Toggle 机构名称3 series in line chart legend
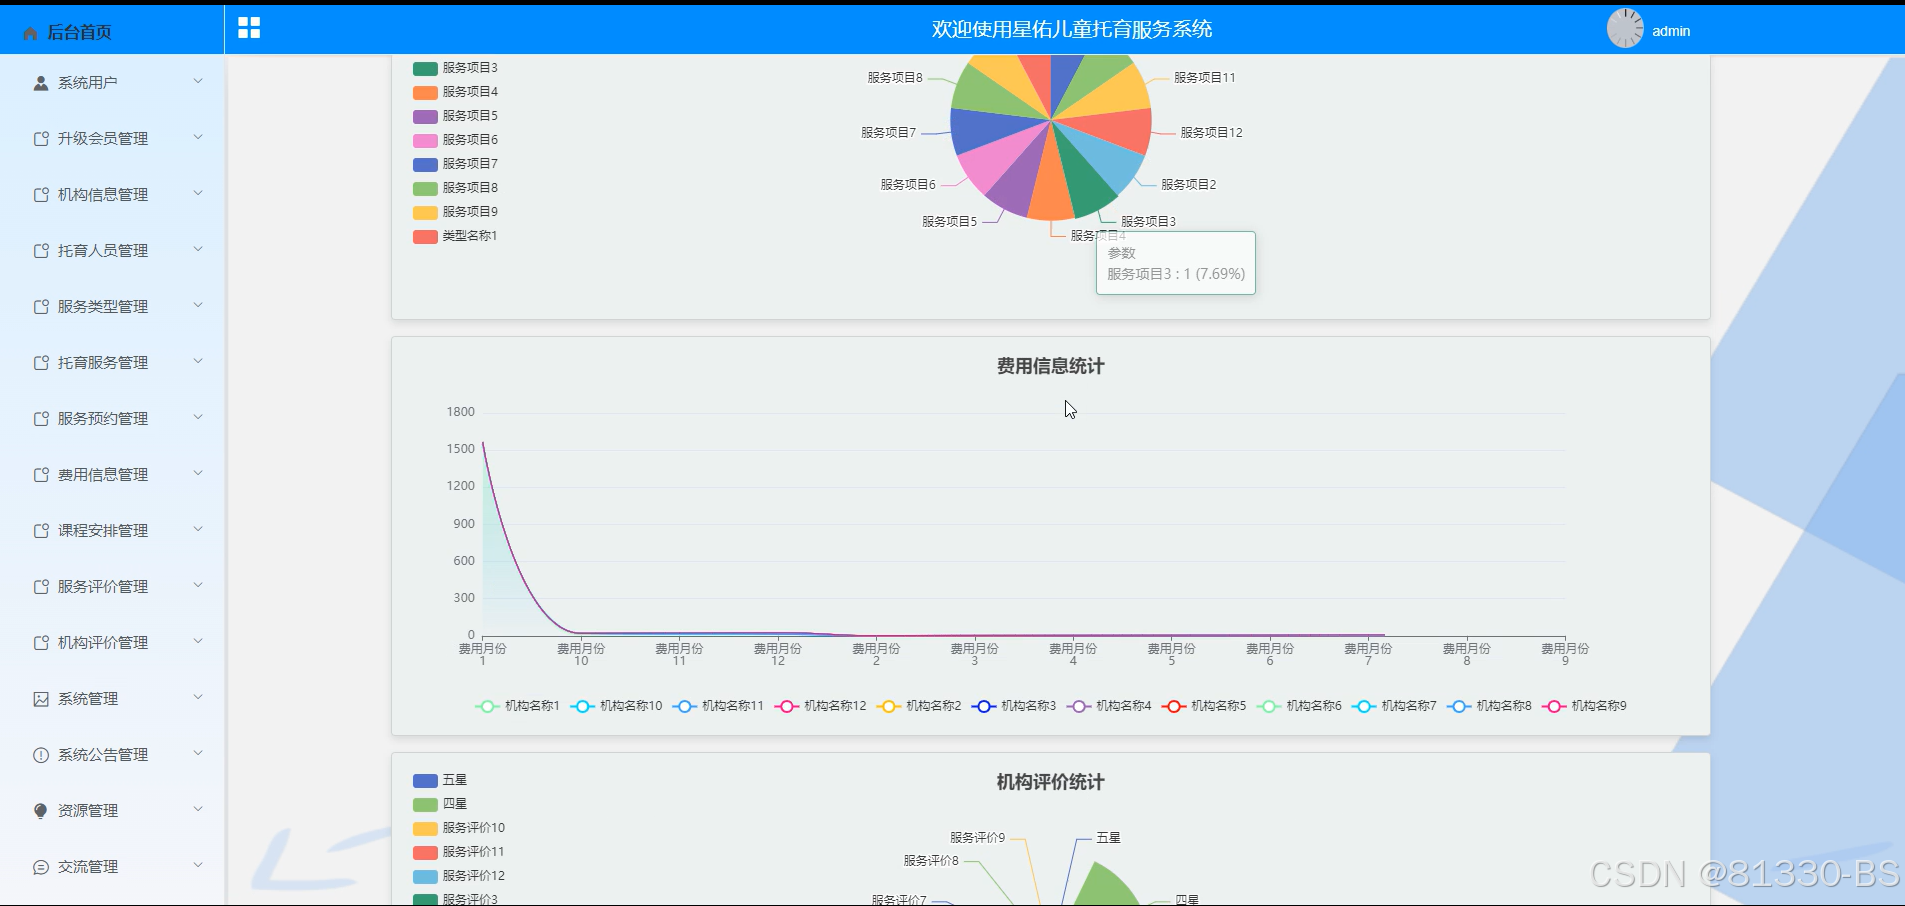The height and width of the screenshot is (906, 1905). [x=1014, y=706]
